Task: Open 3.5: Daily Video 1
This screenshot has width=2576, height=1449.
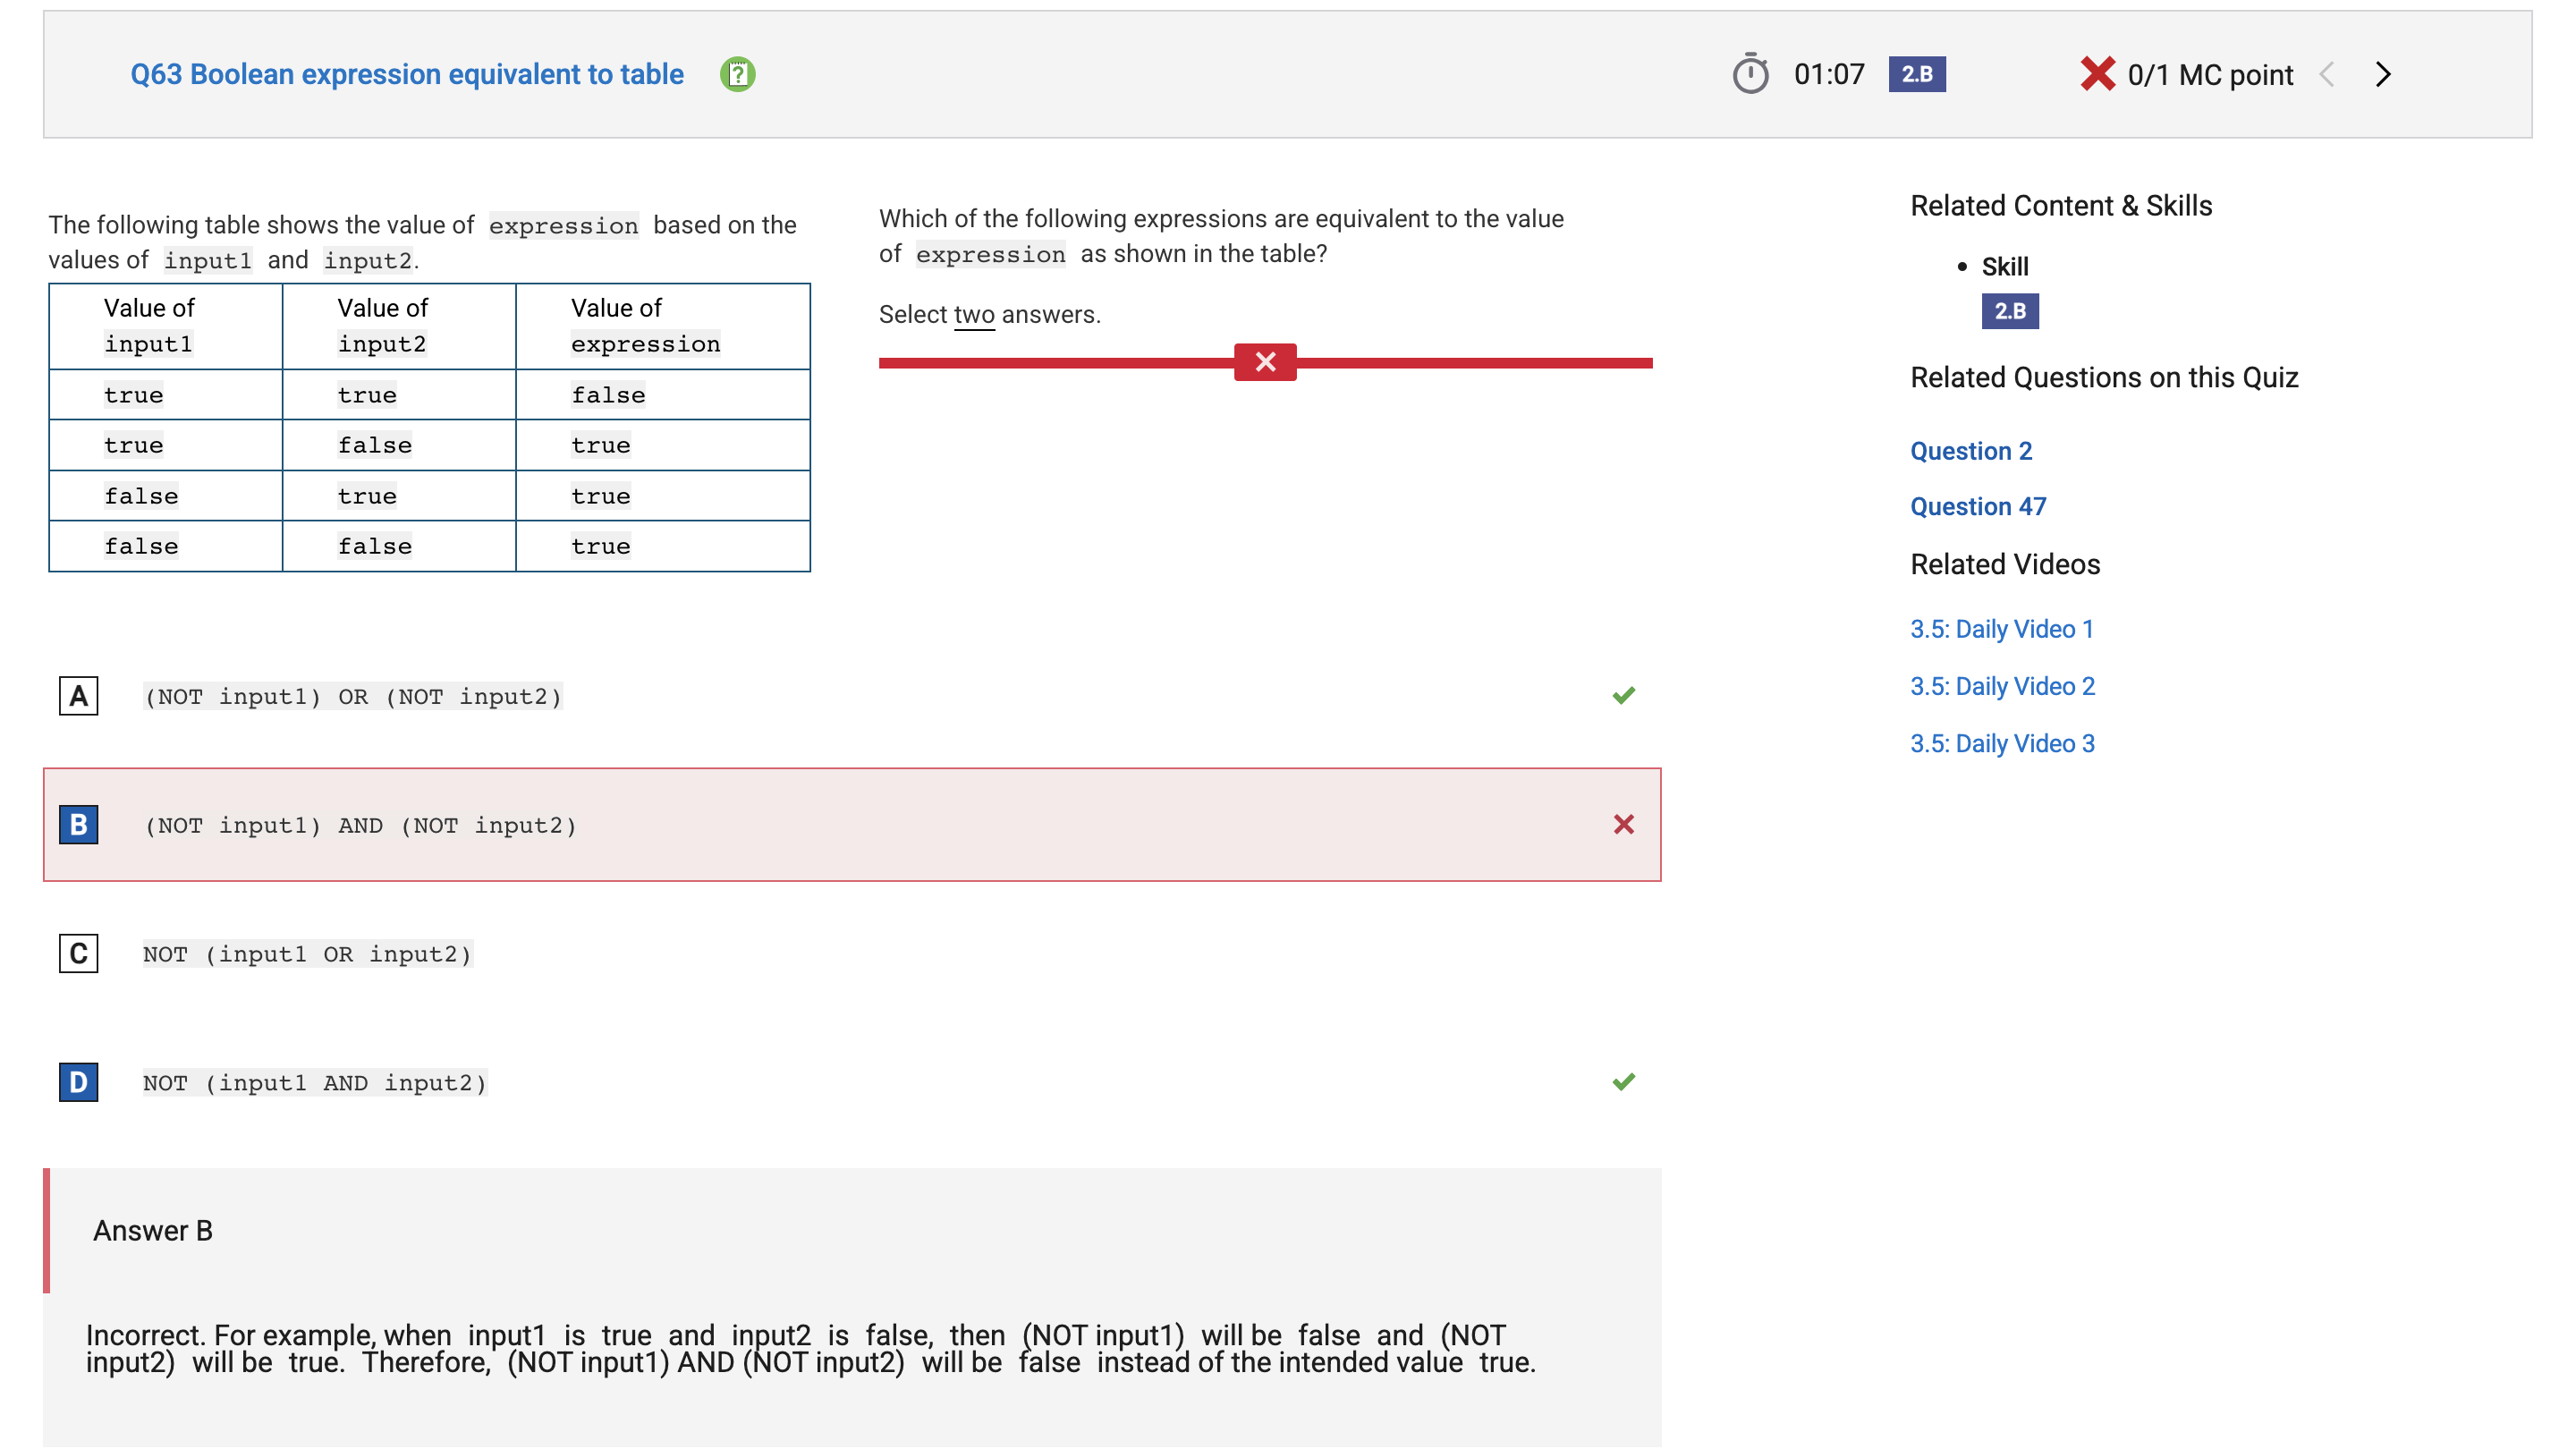Action: 2002,629
